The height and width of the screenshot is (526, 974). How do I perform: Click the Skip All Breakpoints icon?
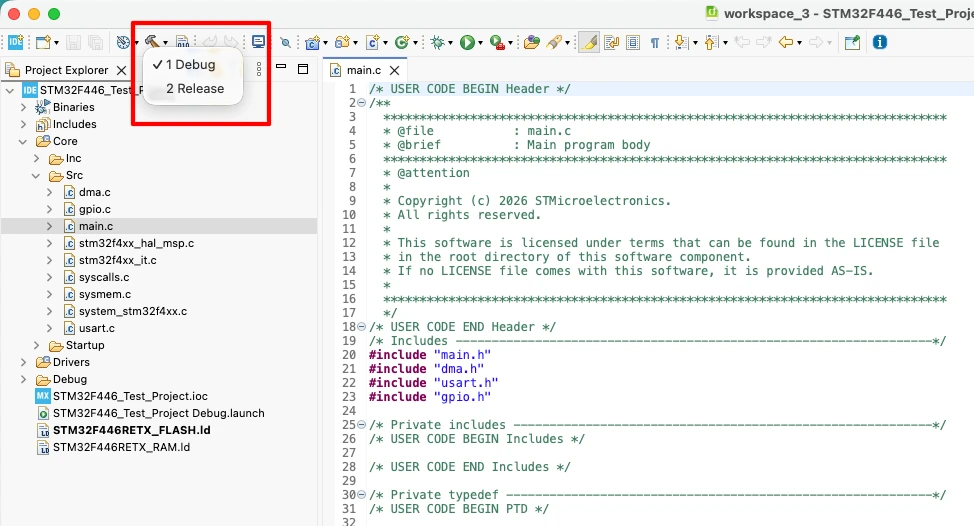click(285, 42)
